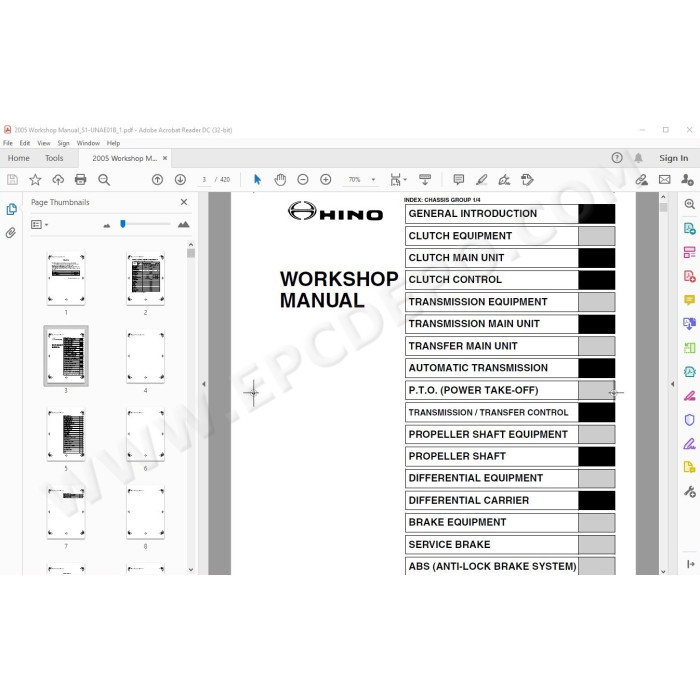
Task: Close the Page Thumbnails panel
Action: pyautogui.click(x=184, y=202)
